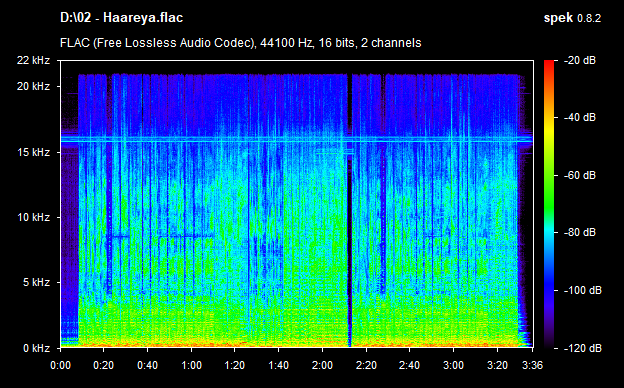Click the 3:00 time axis marker
Viewport: 624px width, 388px height.
[453, 365]
